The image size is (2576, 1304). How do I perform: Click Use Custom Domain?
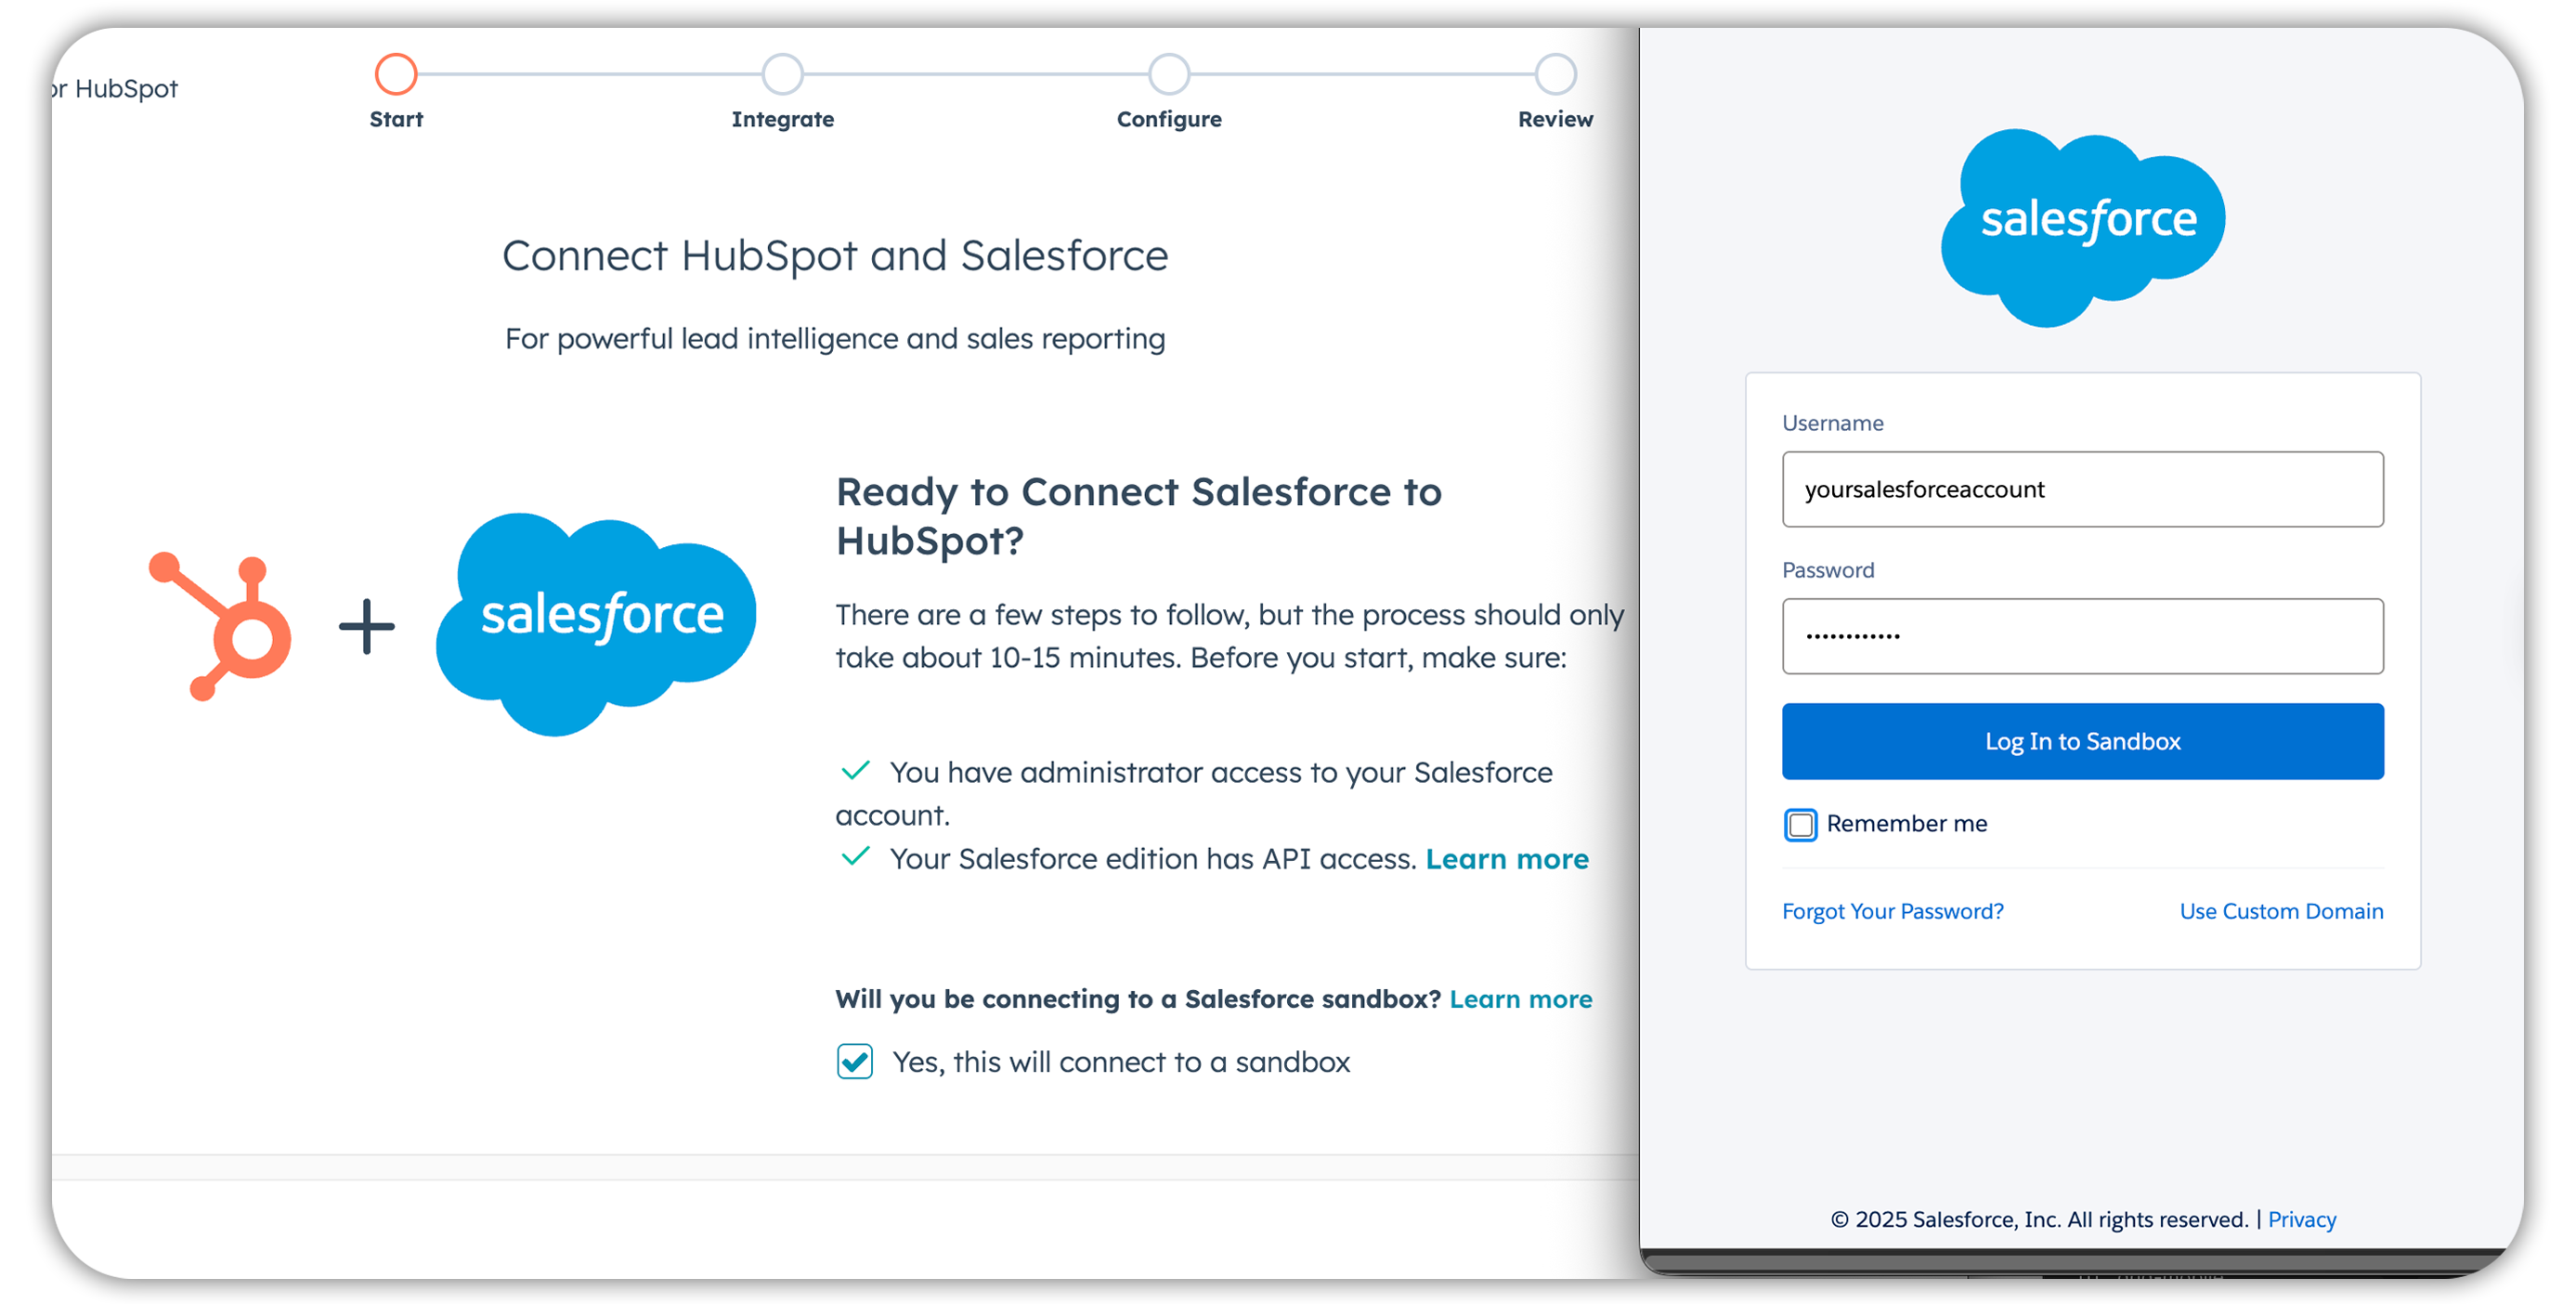coord(2281,911)
